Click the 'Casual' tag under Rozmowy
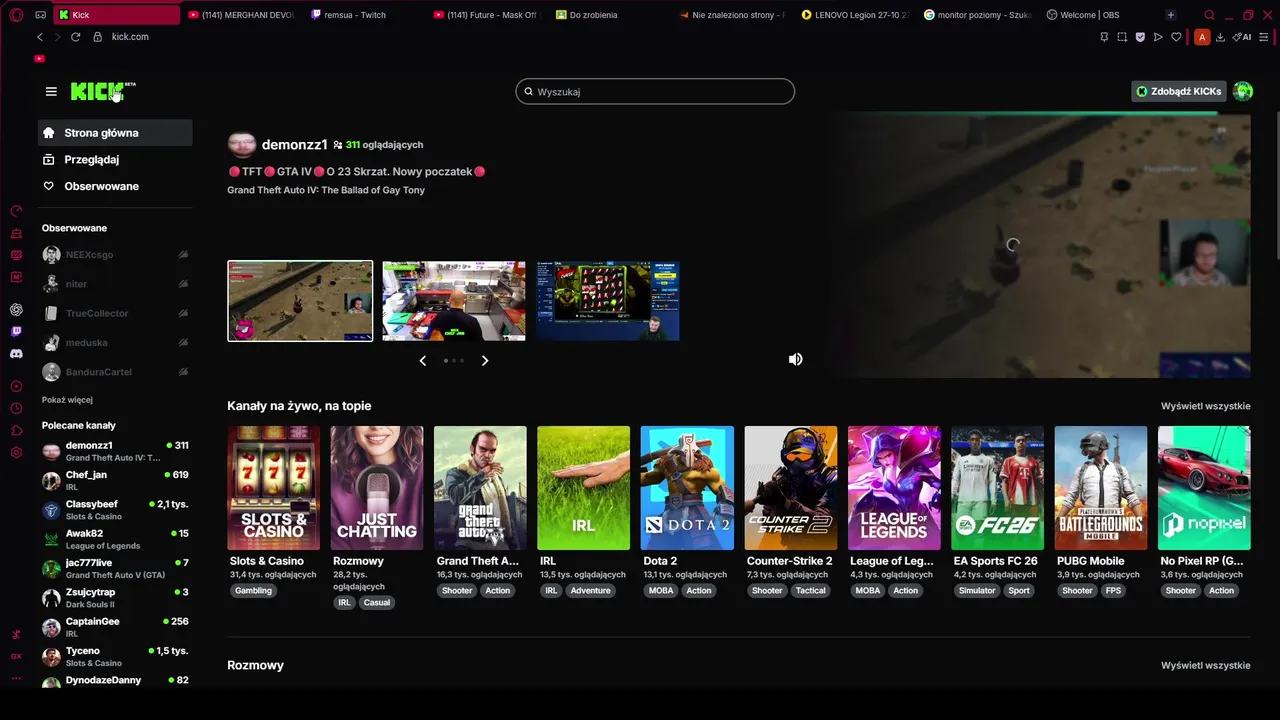The height and width of the screenshot is (720, 1280). [x=377, y=603]
